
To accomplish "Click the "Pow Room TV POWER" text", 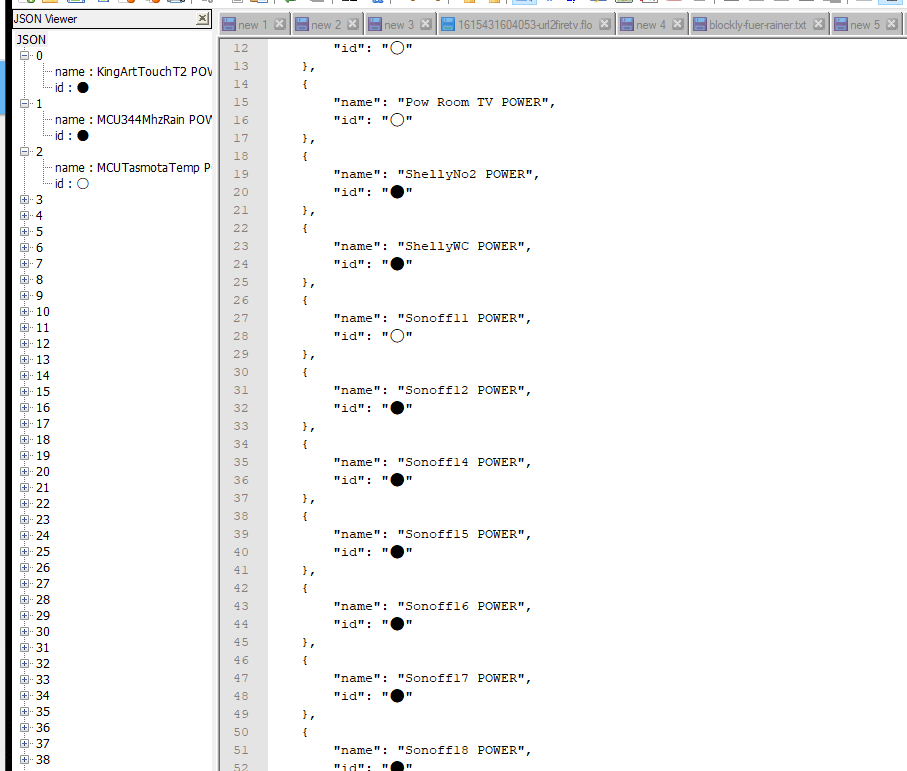I will pos(473,102).
